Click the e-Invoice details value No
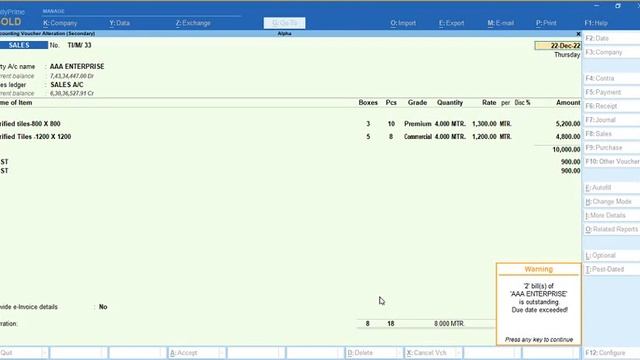The width and height of the screenshot is (640, 360). coord(103,307)
